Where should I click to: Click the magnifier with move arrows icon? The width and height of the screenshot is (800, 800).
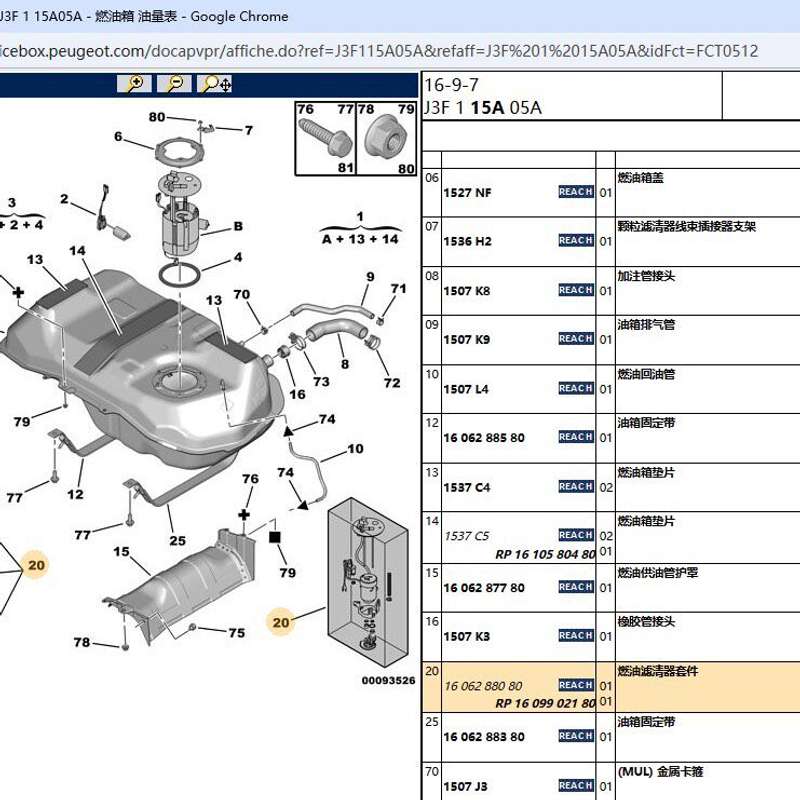click(x=215, y=84)
